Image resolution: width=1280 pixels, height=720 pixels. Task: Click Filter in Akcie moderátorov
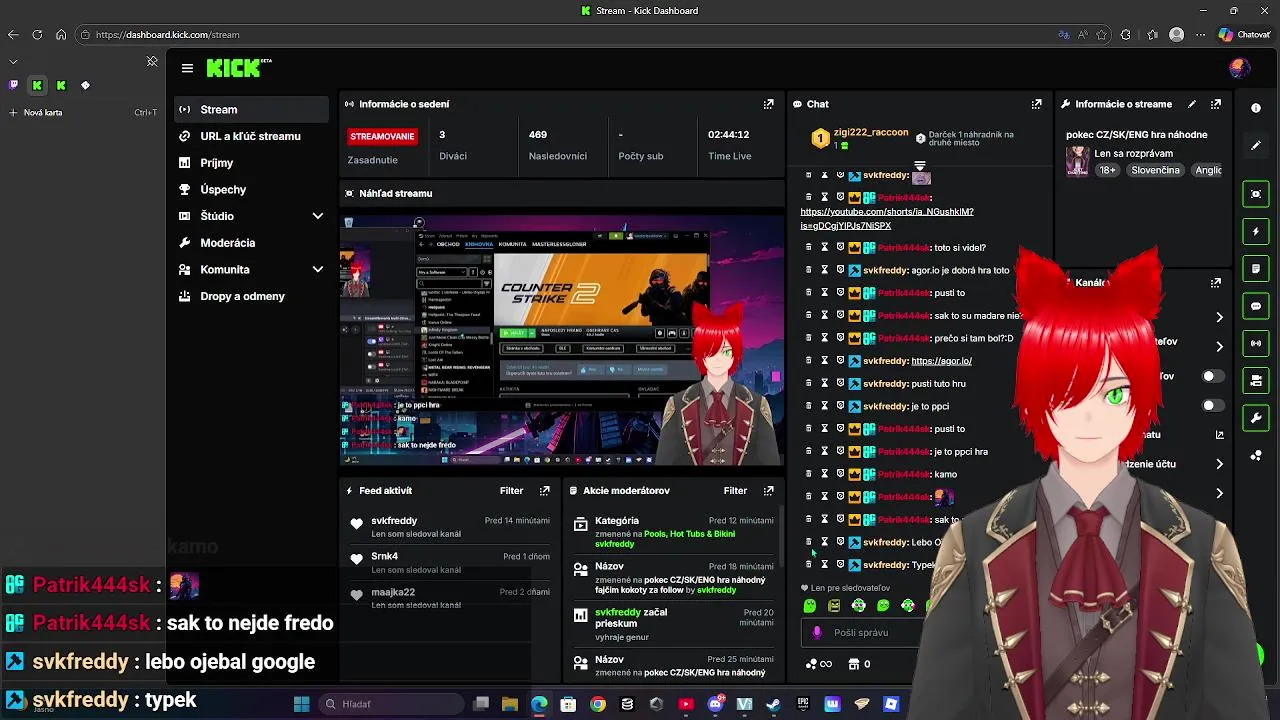[735, 491]
